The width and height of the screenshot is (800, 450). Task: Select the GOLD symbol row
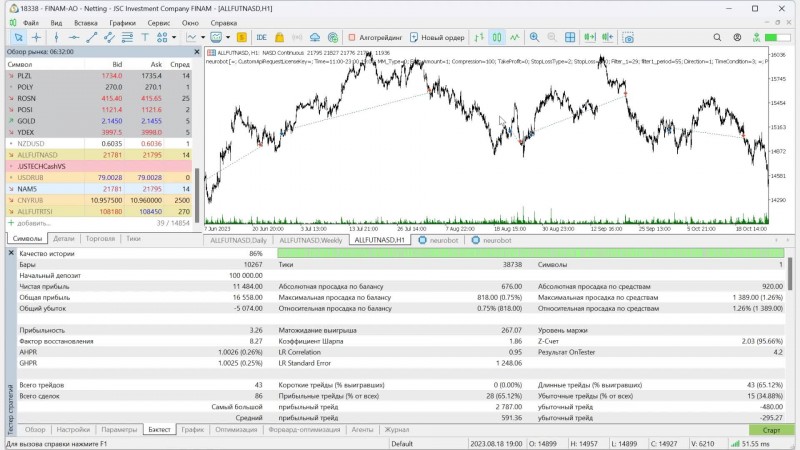99,121
